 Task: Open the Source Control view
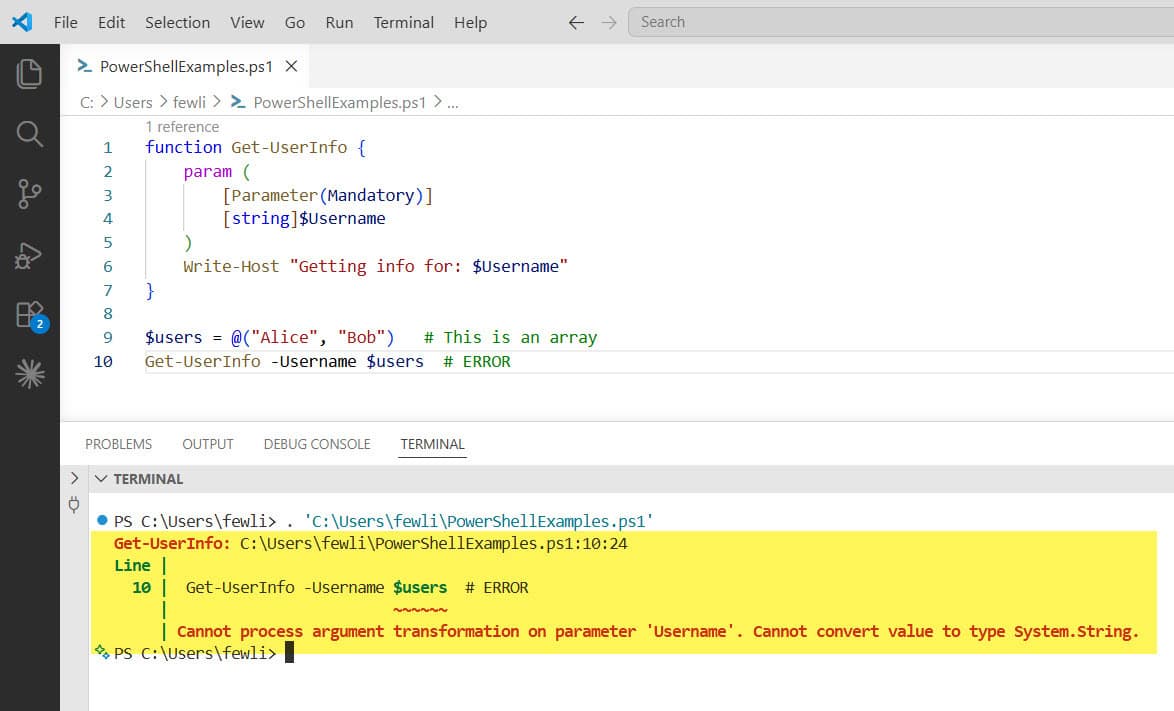pos(29,194)
